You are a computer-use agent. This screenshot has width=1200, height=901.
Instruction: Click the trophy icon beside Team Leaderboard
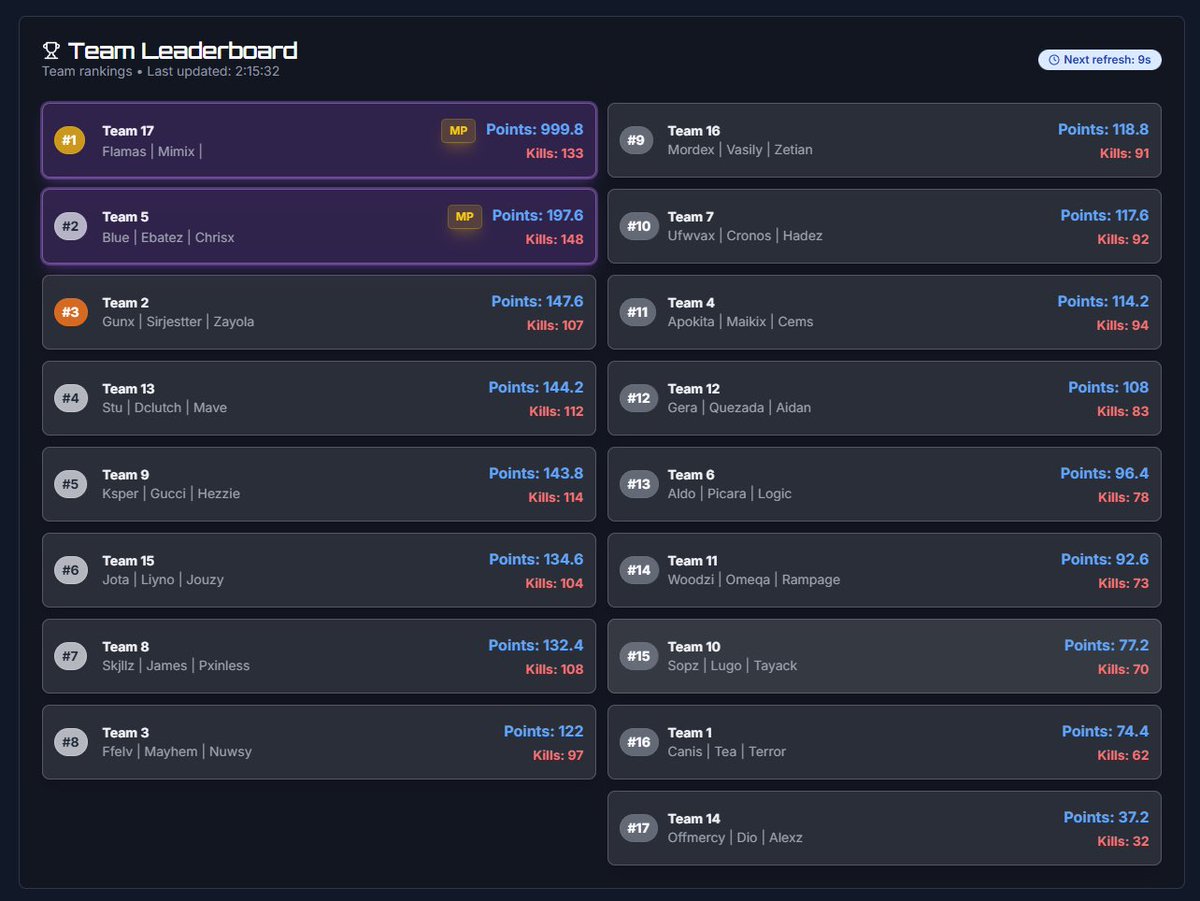click(x=51, y=50)
